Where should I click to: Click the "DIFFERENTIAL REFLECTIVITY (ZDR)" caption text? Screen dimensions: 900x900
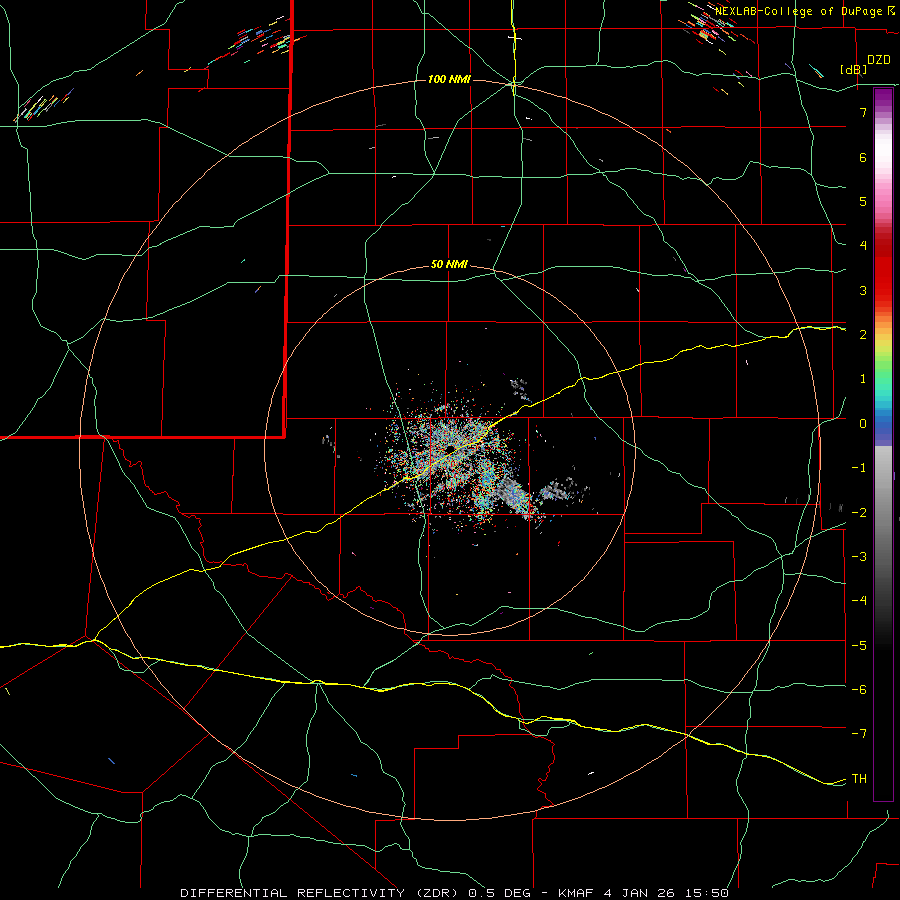pyautogui.click(x=321, y=893)
